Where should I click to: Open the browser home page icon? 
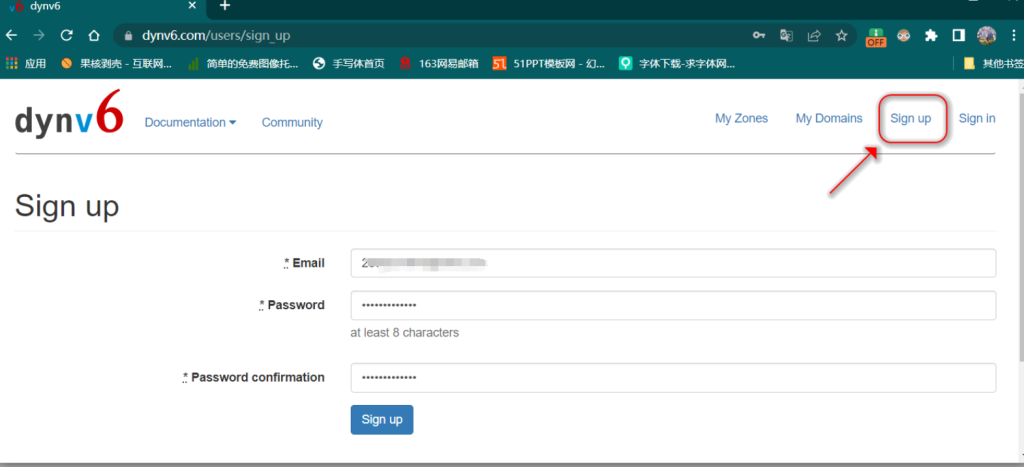(x=94, y=35)
